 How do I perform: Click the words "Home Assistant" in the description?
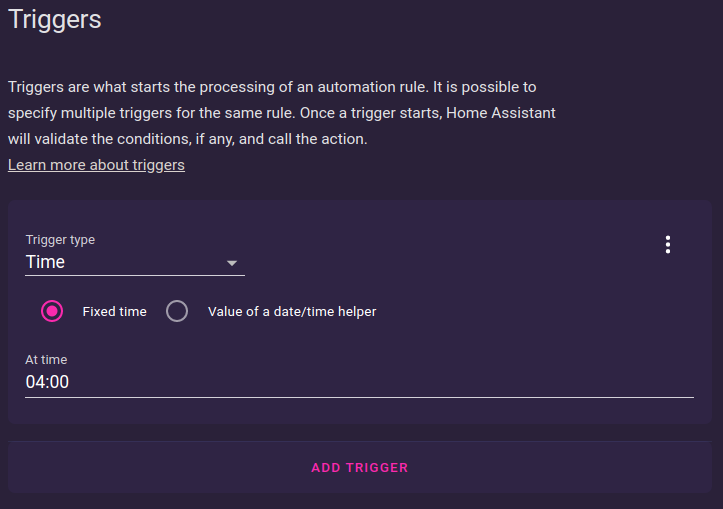coord(501,113)
